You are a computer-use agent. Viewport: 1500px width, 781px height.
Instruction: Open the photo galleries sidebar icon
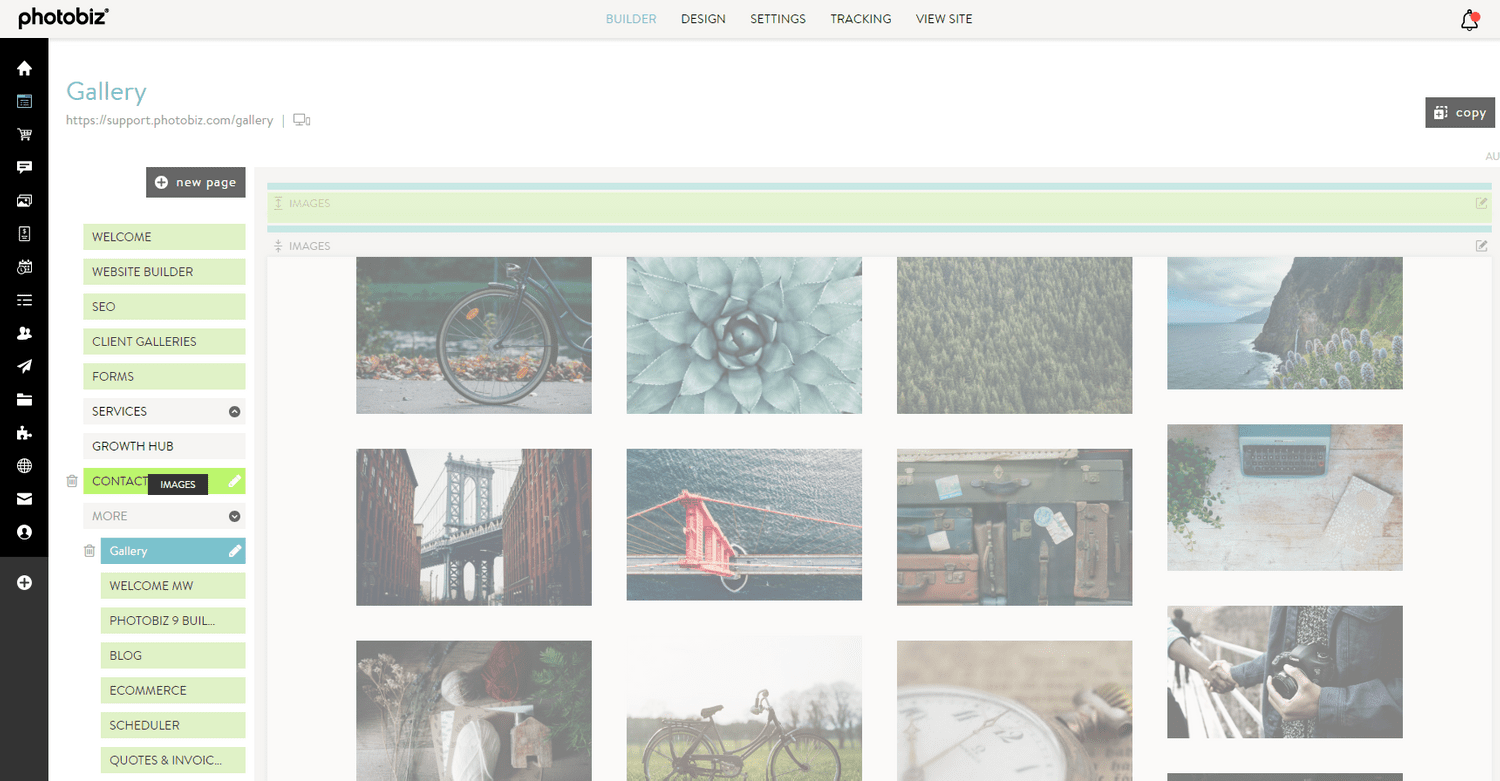click(24, 200)
